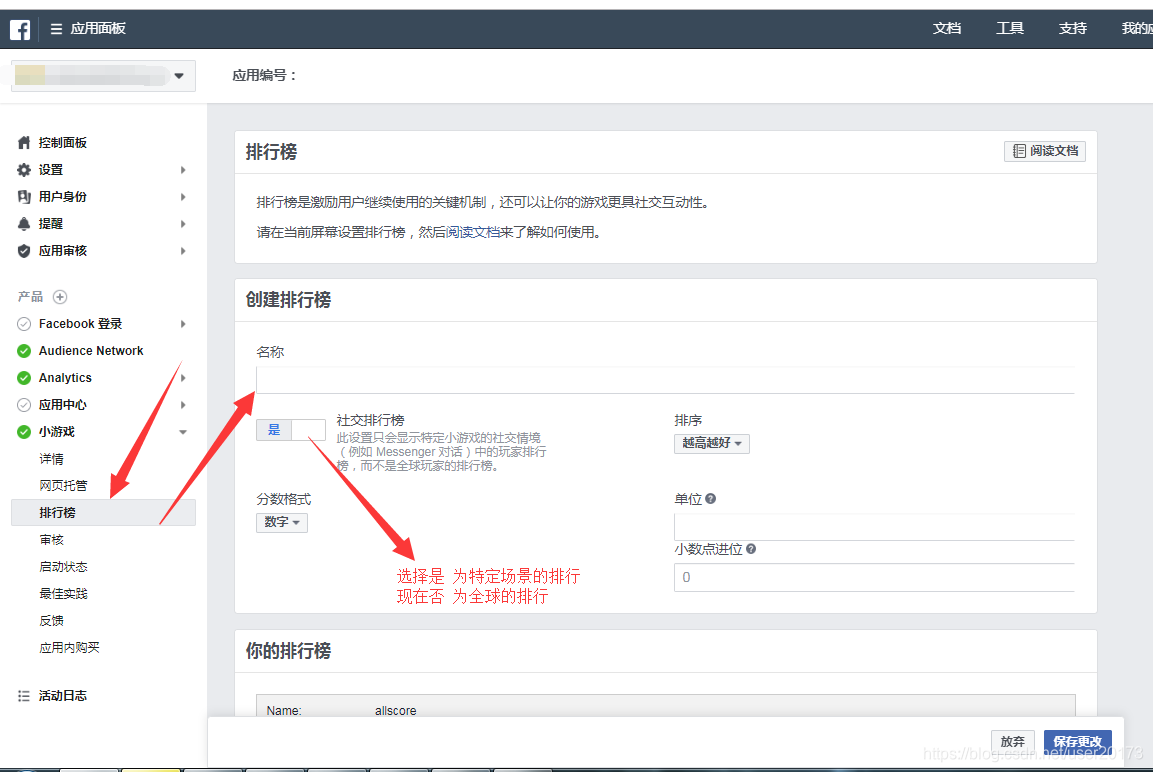Click the help icon next to 单位
The width and height of the screenshot is (1153, 772).
[710, 498]
